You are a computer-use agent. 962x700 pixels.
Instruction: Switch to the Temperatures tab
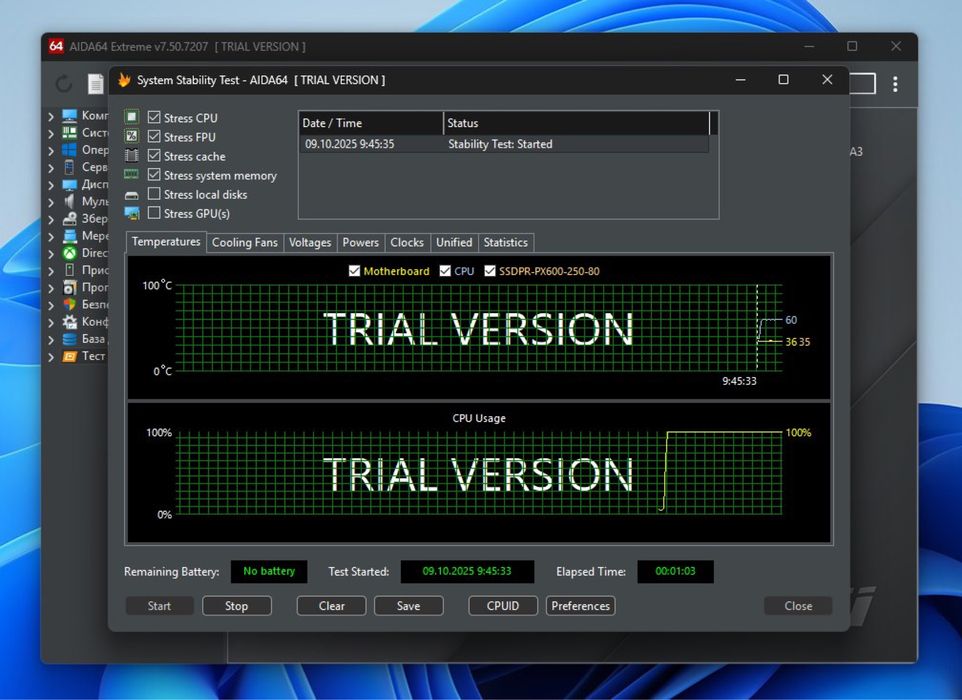tap(166, 242)
